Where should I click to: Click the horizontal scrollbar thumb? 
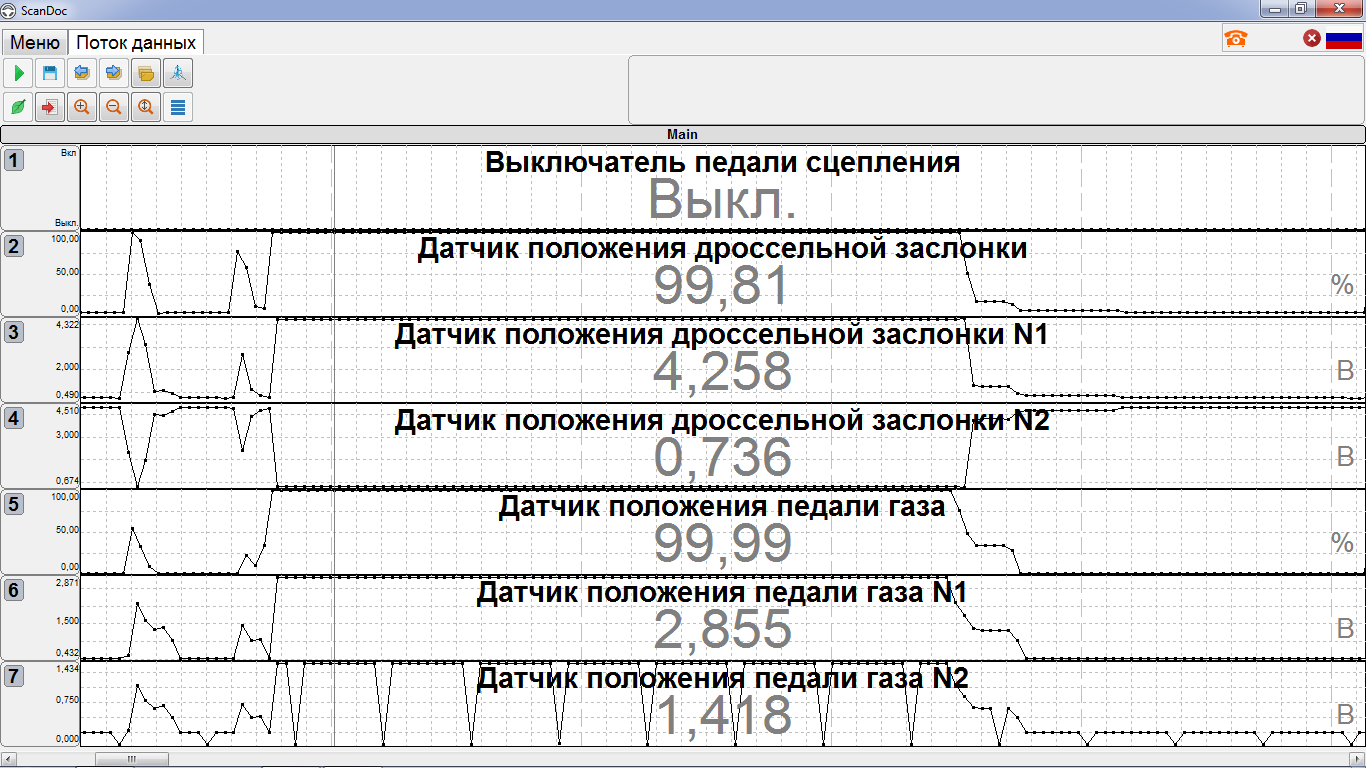click(x=132, y=760)
